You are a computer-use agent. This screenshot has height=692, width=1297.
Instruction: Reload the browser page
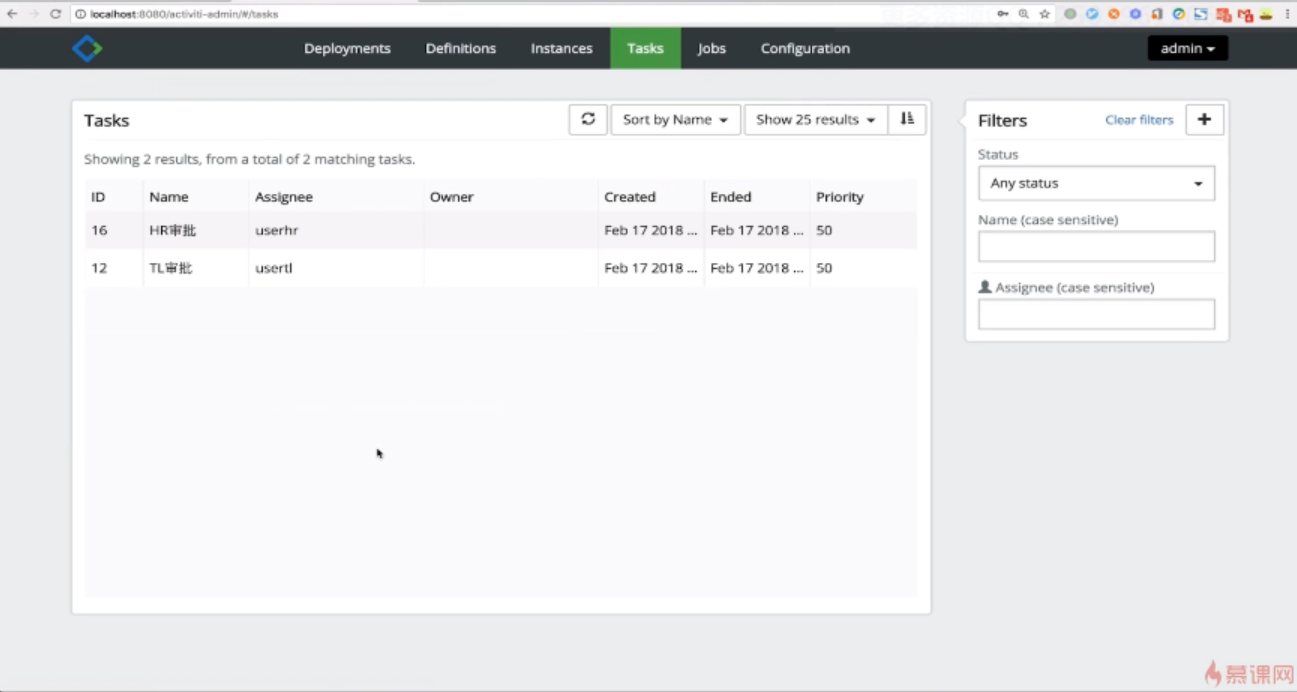pos(55,14)
